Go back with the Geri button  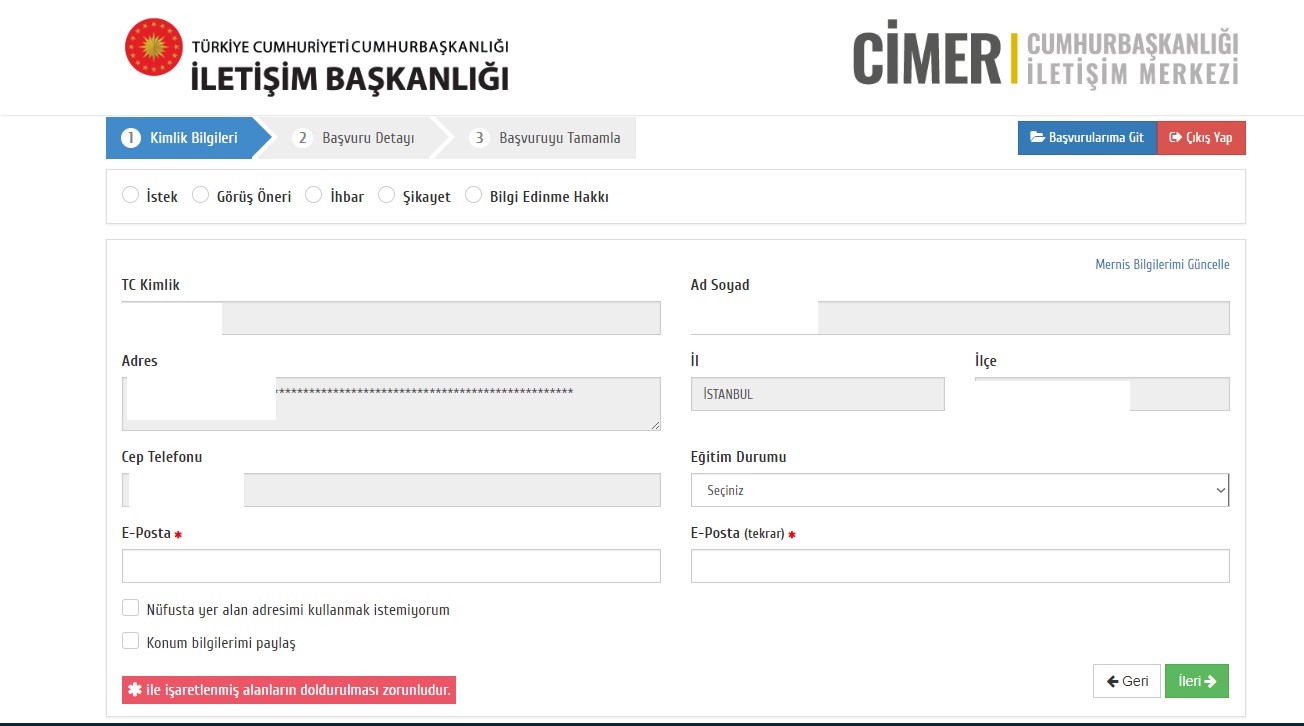pyautogui.click(x=1127, y=681)
